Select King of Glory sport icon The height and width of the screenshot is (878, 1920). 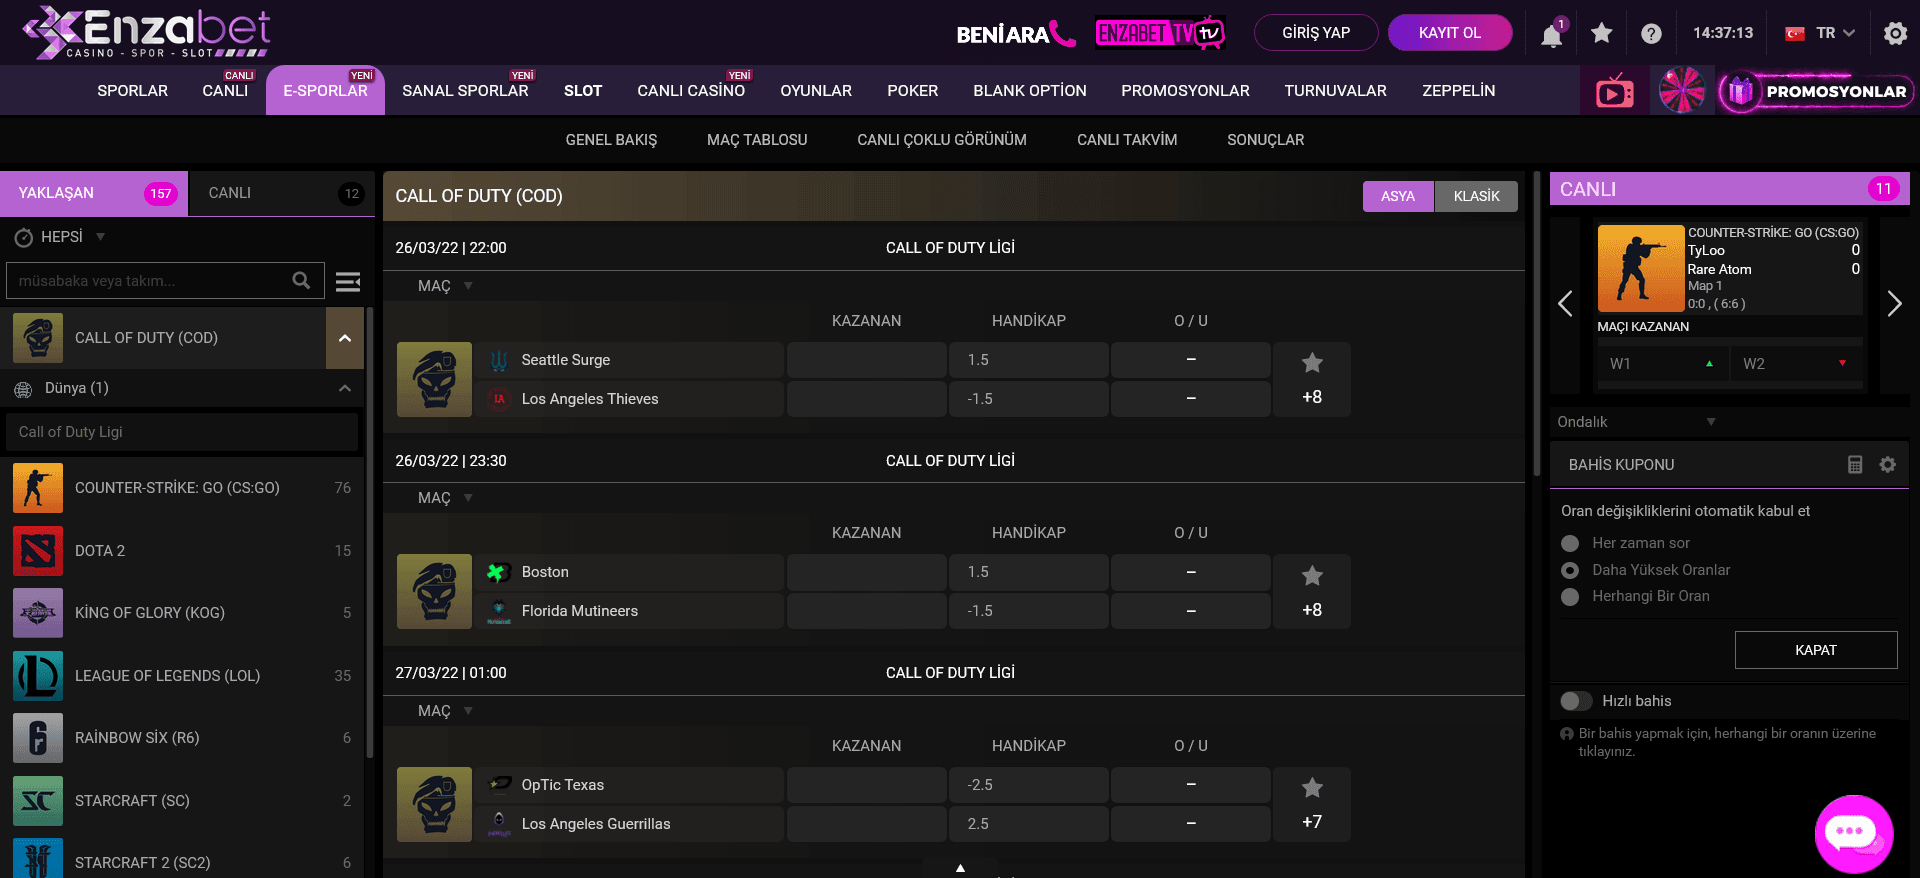38,613
